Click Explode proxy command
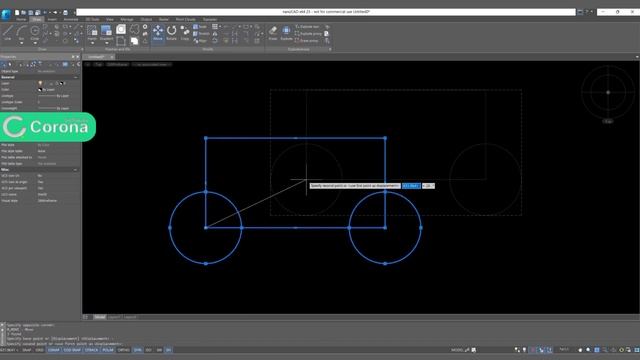This screenshot has height=360, width=640. pyautogui.click(x=308, y=33)
